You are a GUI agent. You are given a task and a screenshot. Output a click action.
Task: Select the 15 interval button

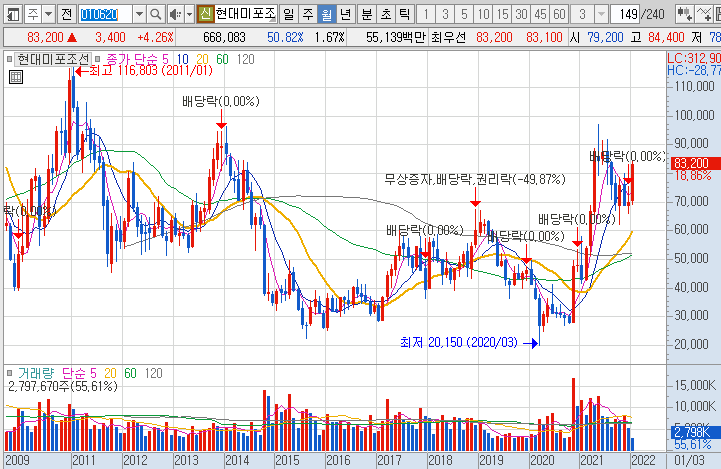[x=502, y=14]
